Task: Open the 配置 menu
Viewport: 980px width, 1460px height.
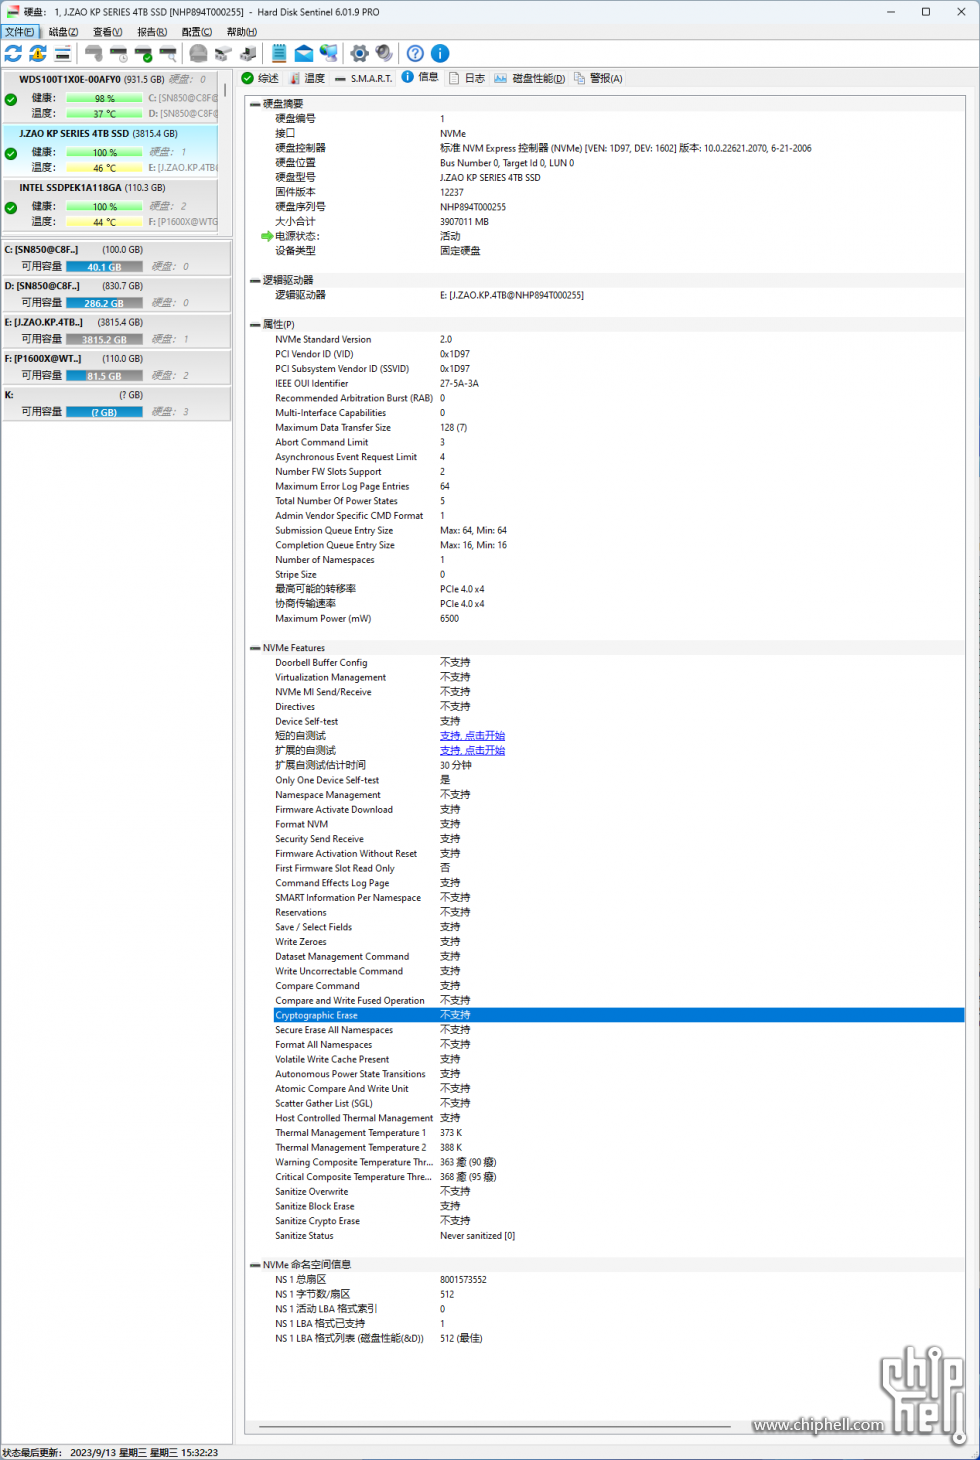Action: [x=197, y=32]
